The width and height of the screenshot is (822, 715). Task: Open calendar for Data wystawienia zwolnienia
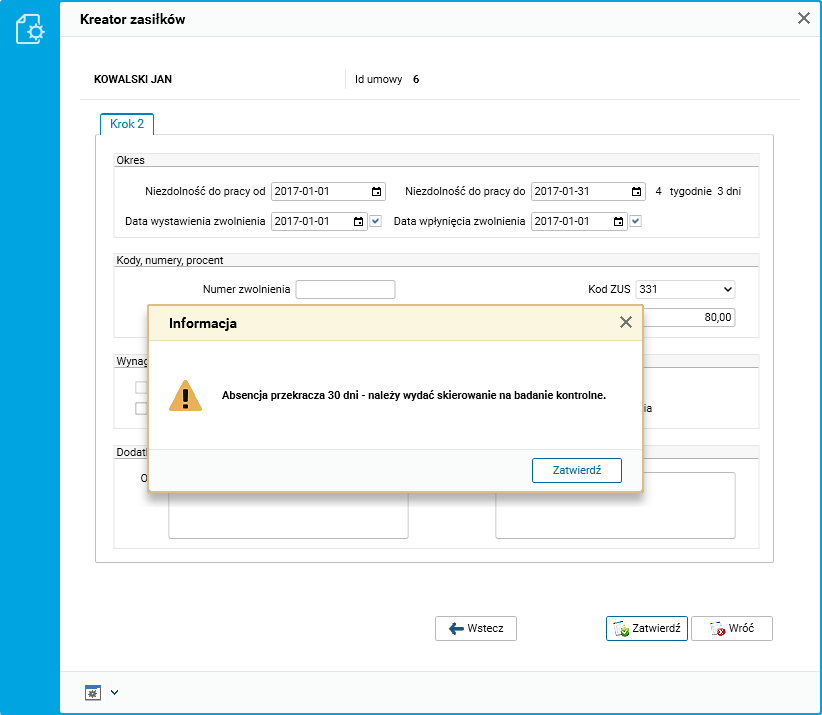click(x=360, y=222)
